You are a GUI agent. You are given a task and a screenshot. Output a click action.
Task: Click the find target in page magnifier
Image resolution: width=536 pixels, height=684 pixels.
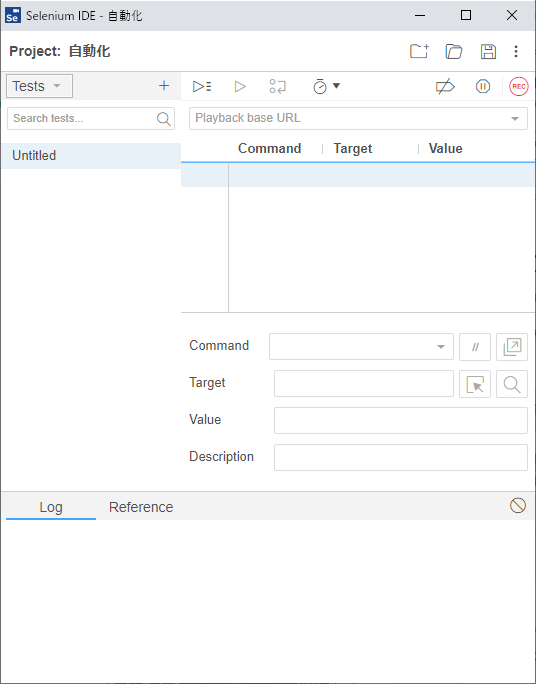pyautogui.click(x=512, y=384)
